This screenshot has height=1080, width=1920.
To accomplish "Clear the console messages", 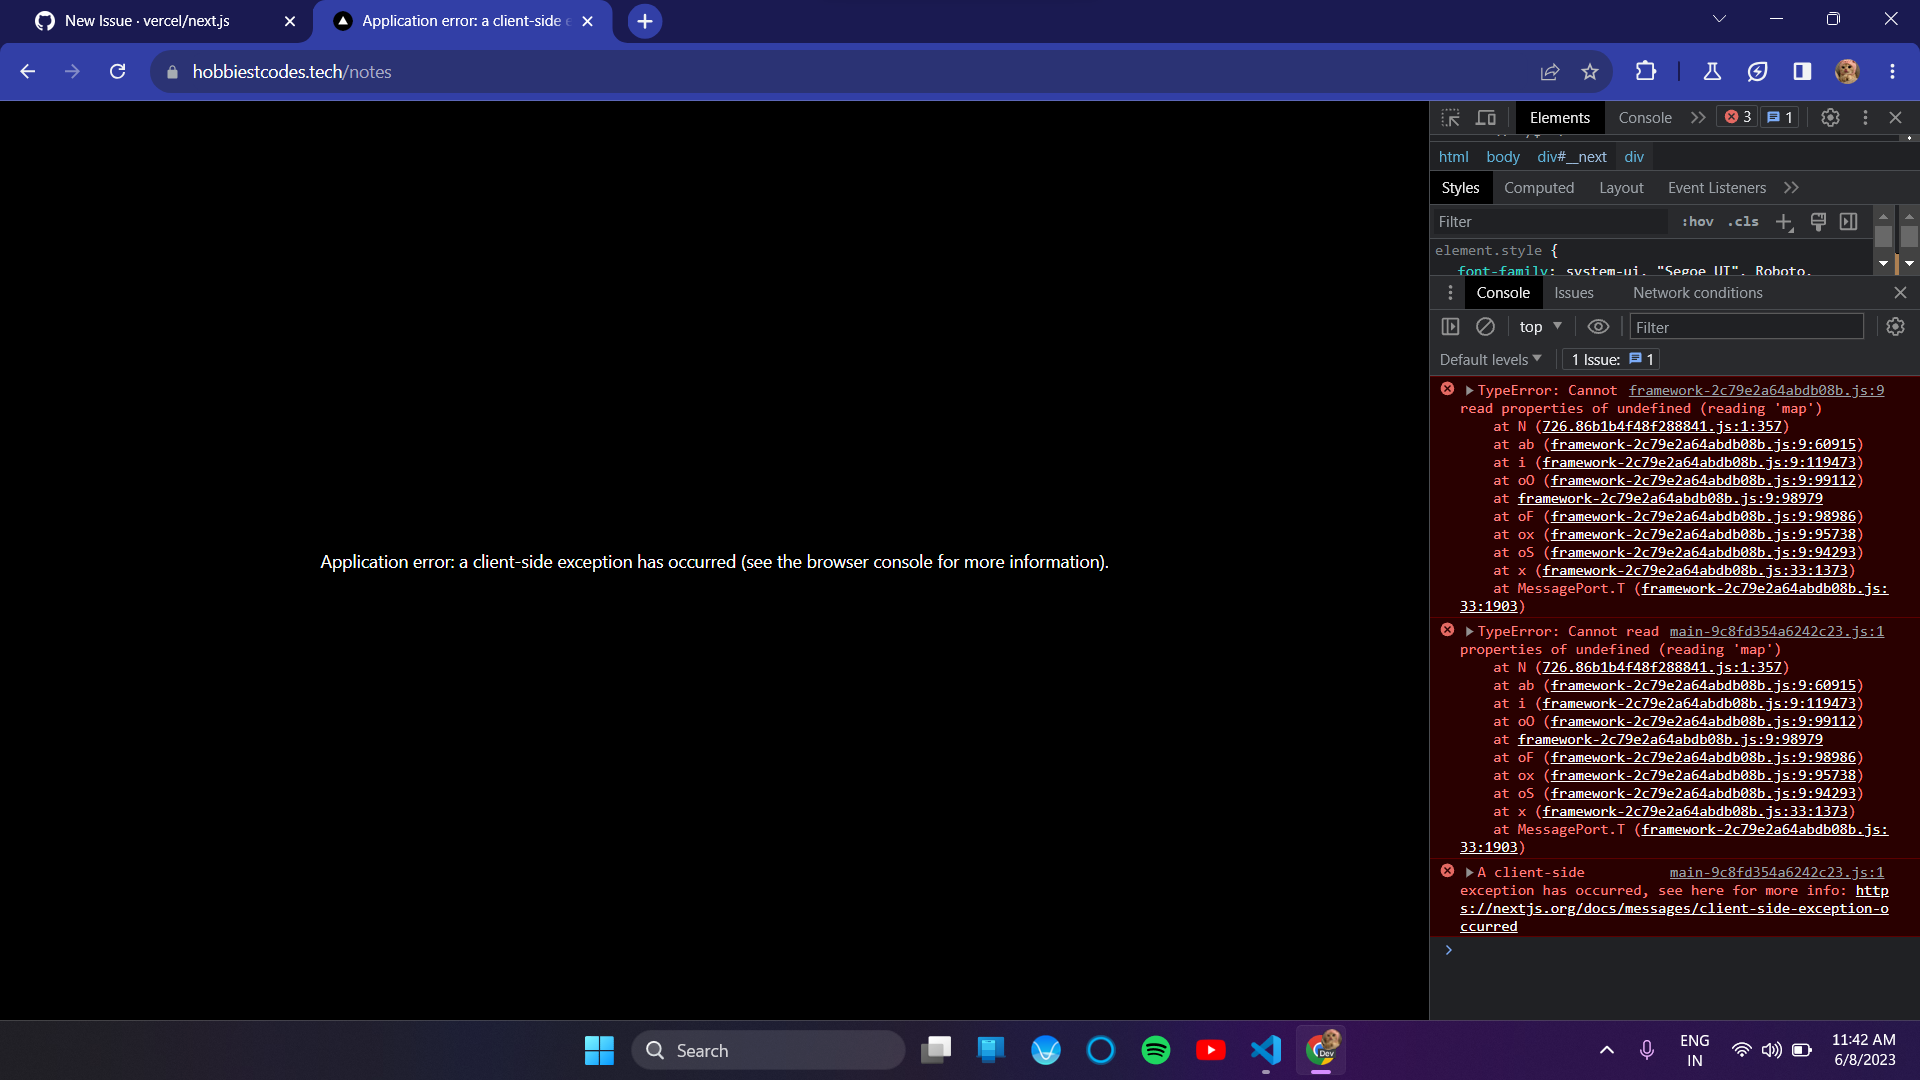I will click(x=1485, y=326).
